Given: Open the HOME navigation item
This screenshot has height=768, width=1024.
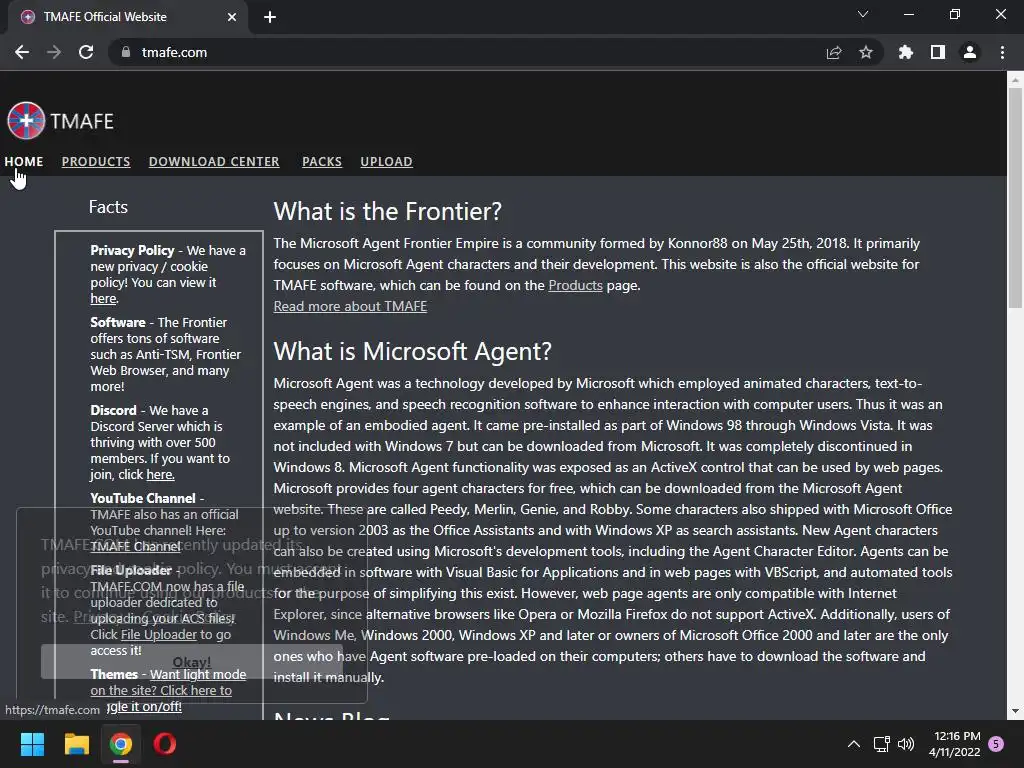Looking at the screenshot, I should tap(24, 161).
